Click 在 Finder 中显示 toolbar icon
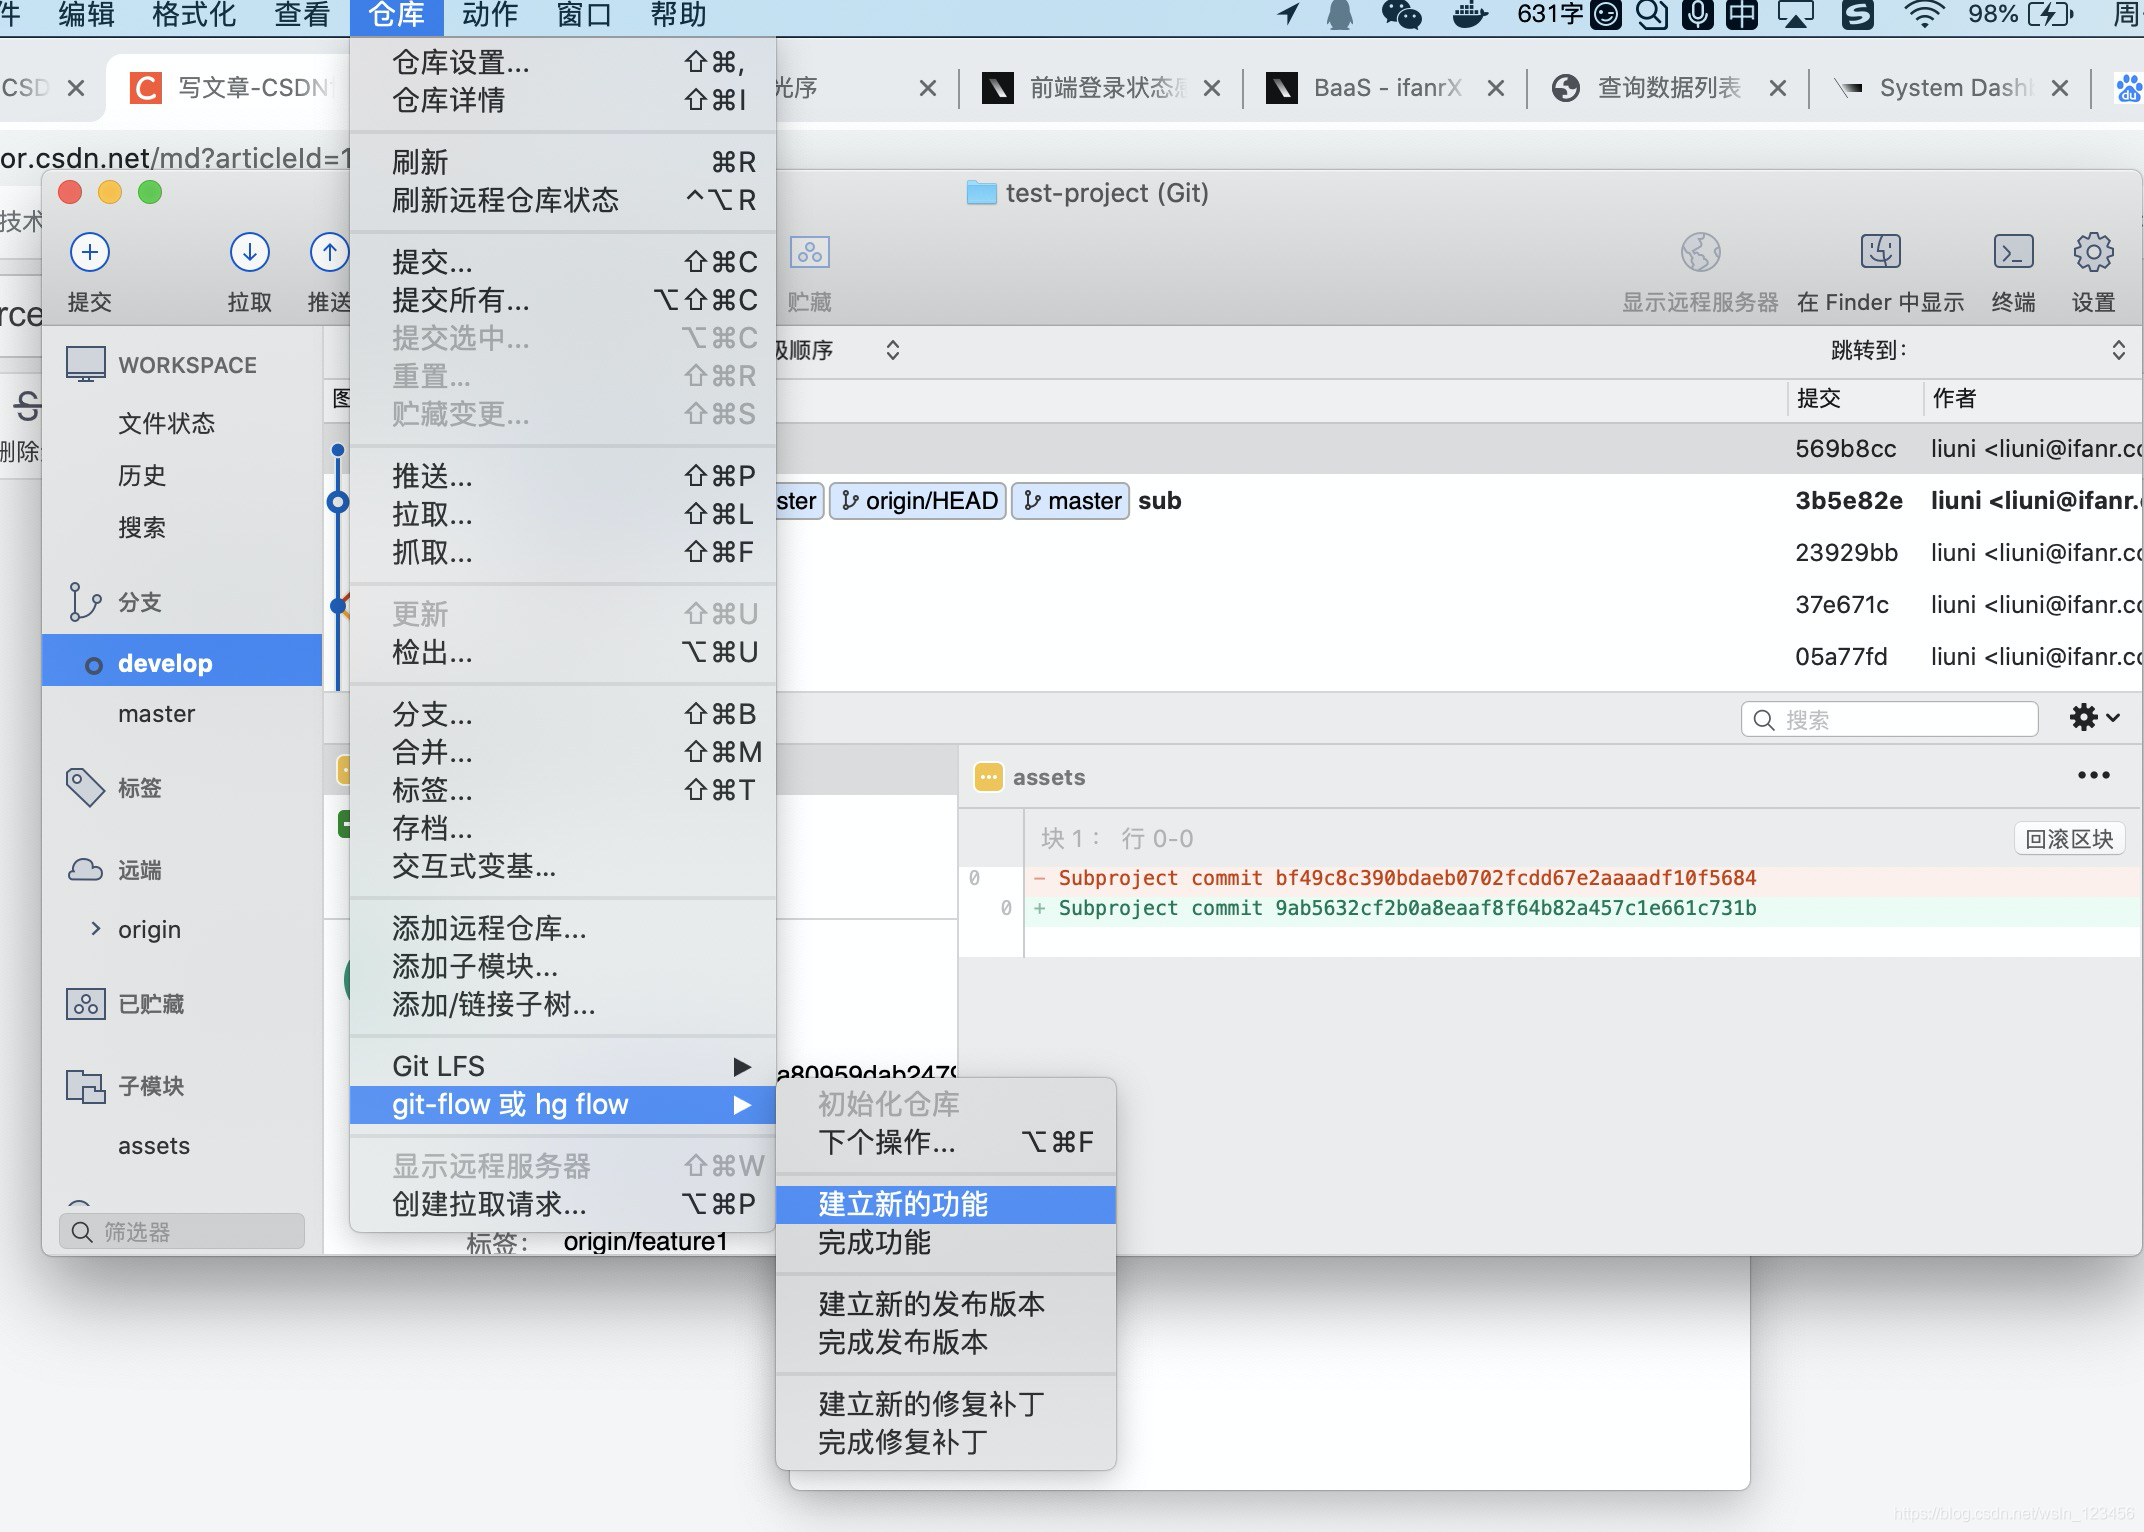 point(1880,253)
